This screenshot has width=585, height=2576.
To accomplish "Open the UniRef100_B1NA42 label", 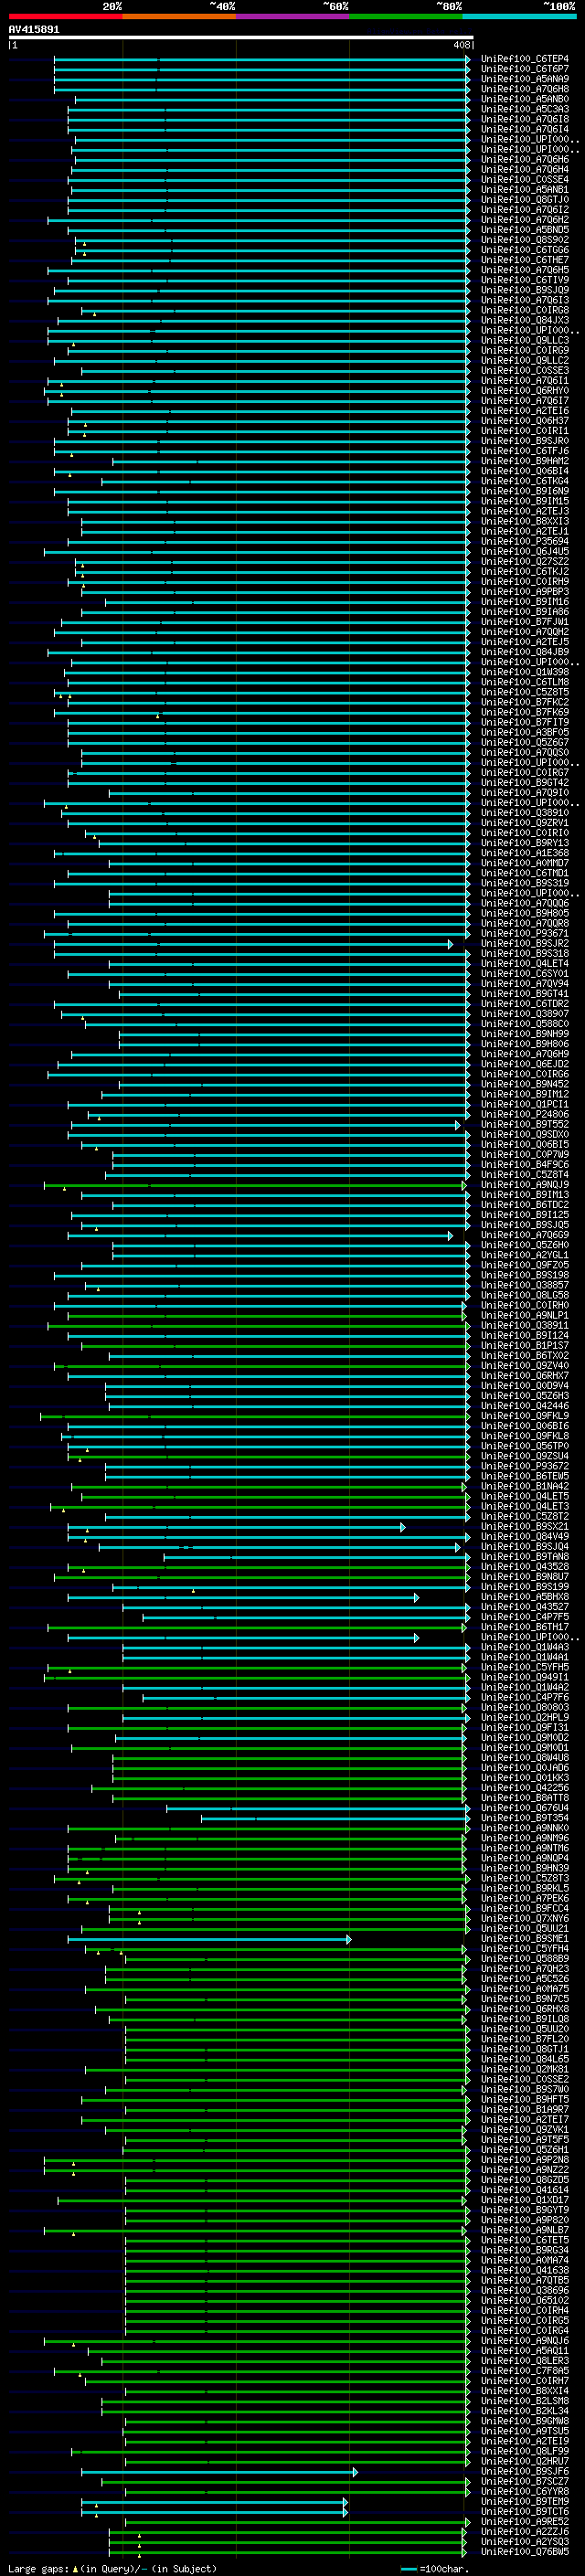I will tap(524, 1486).
